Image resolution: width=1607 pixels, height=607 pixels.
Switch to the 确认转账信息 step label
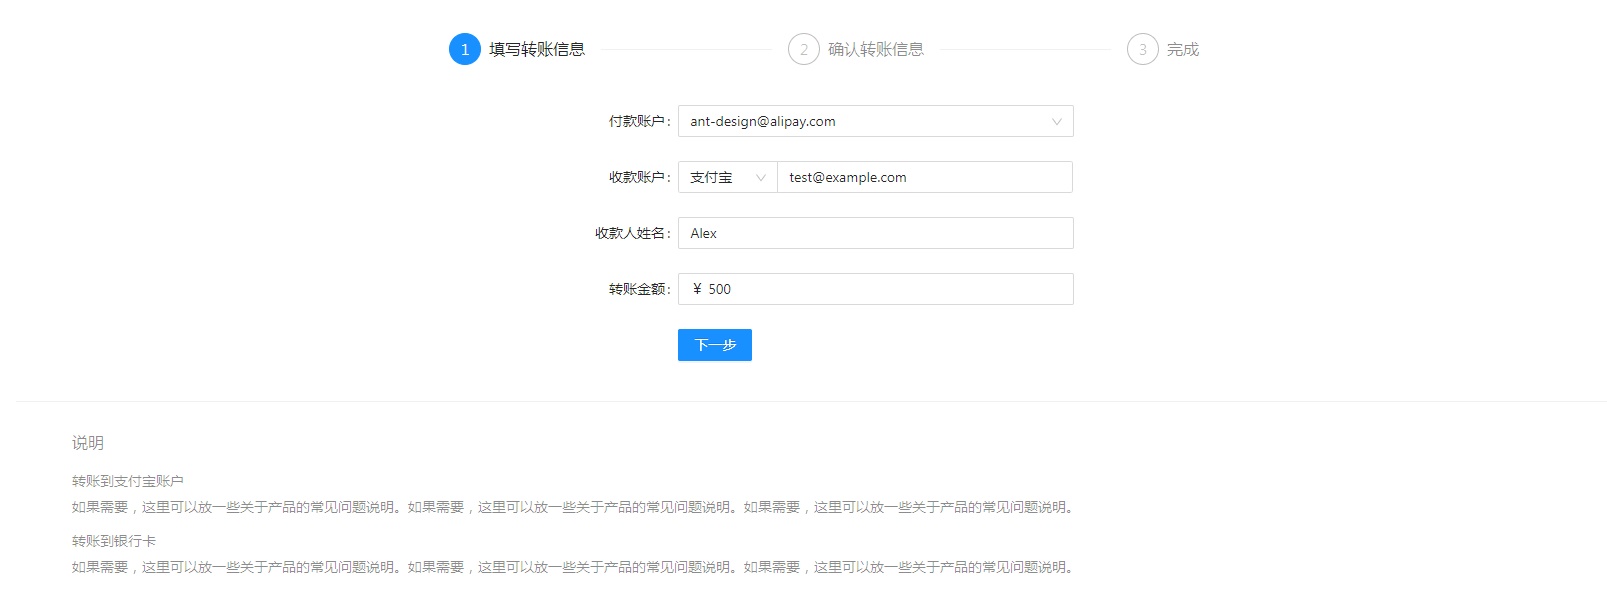pyautogui.click(x=875, y=49)
